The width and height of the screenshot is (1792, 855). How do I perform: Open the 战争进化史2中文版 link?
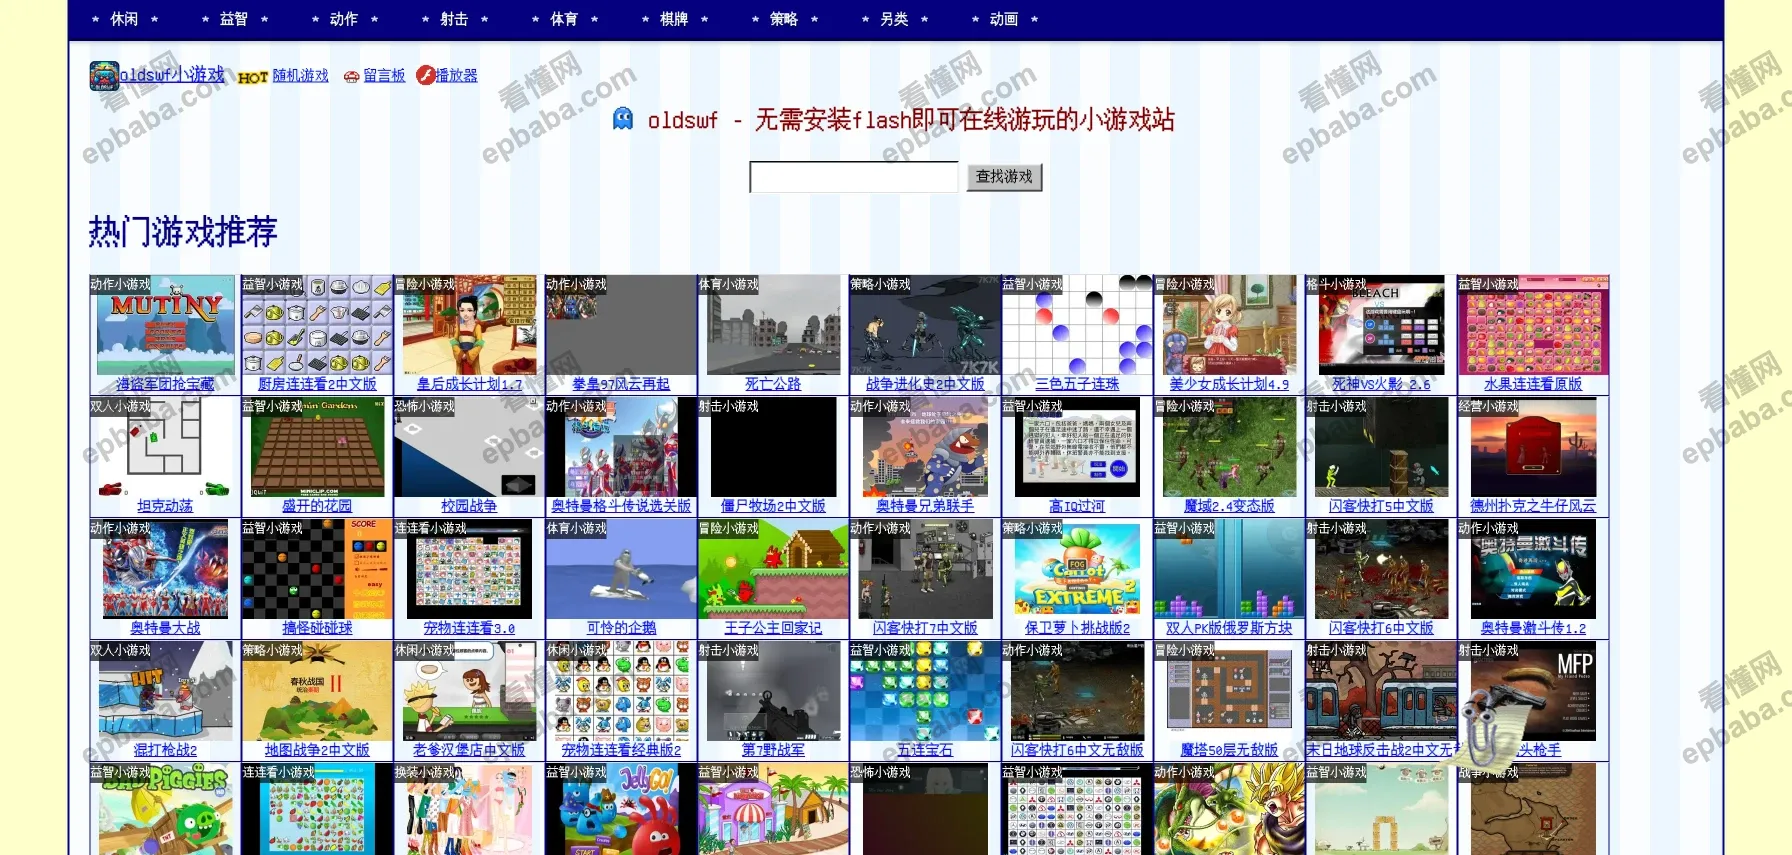925,384
